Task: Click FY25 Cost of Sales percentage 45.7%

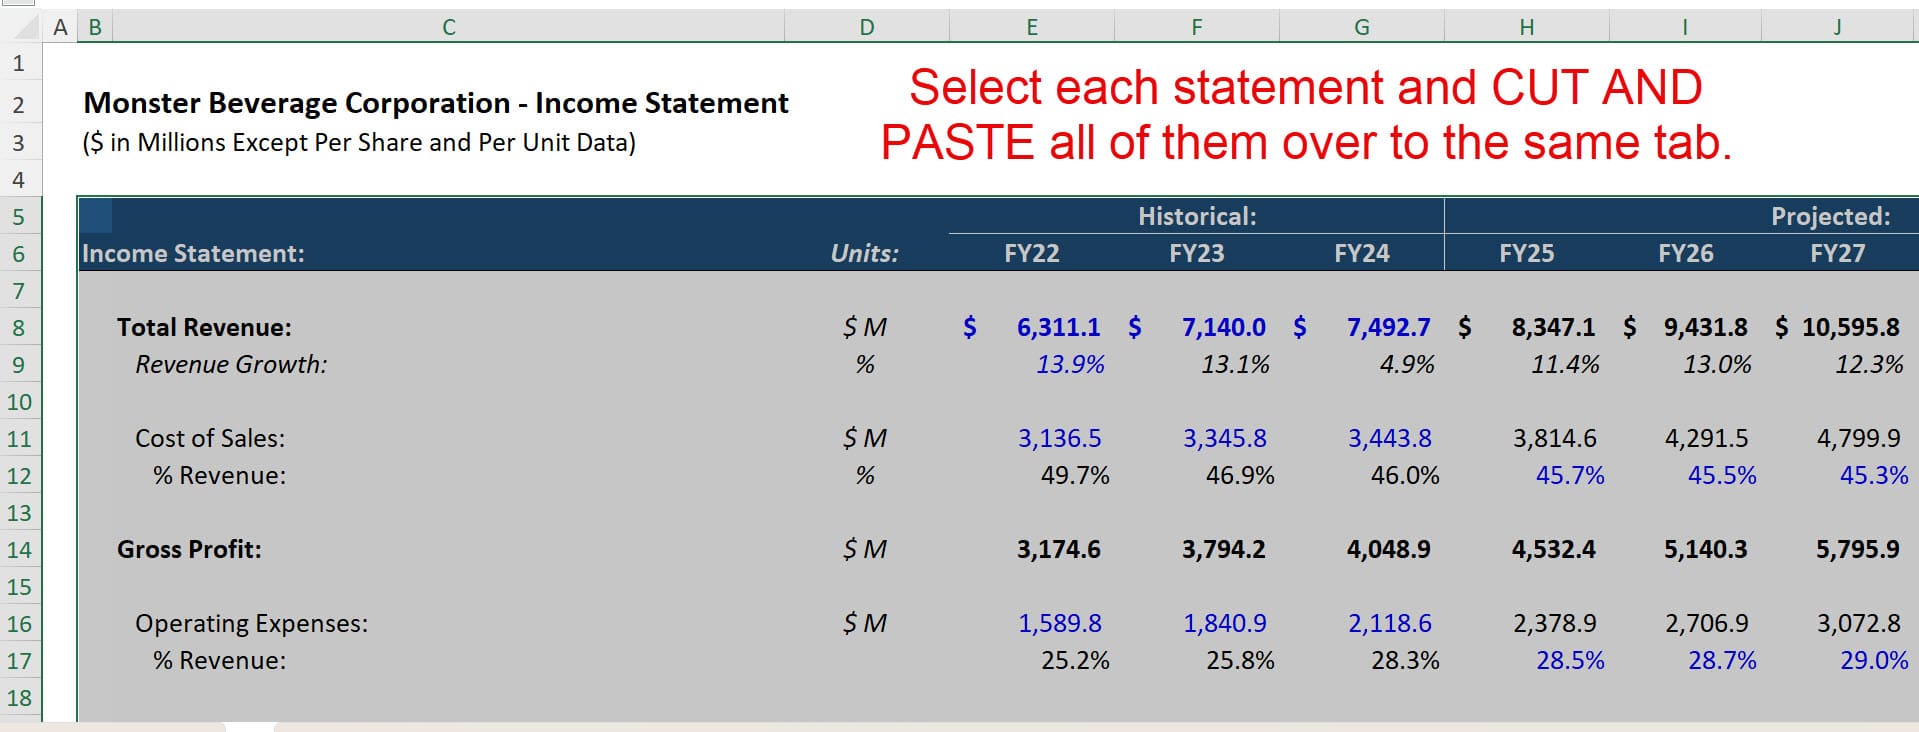Action: [x=1569, y=476]
